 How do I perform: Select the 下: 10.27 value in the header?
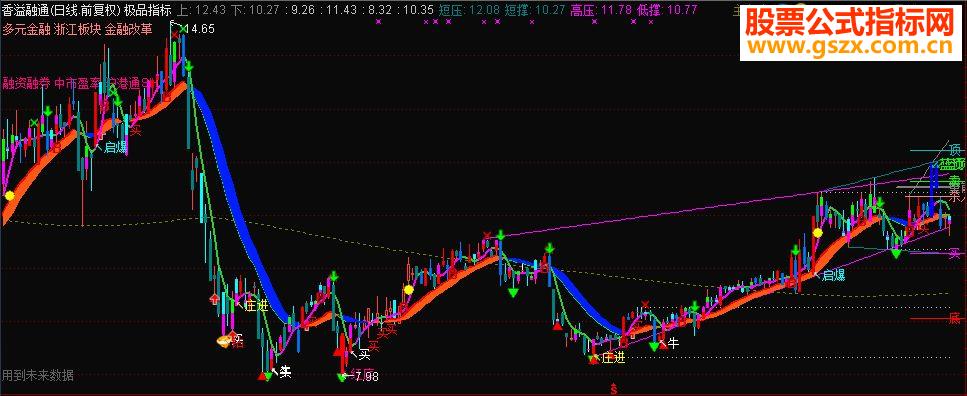[x=255, y=10]
